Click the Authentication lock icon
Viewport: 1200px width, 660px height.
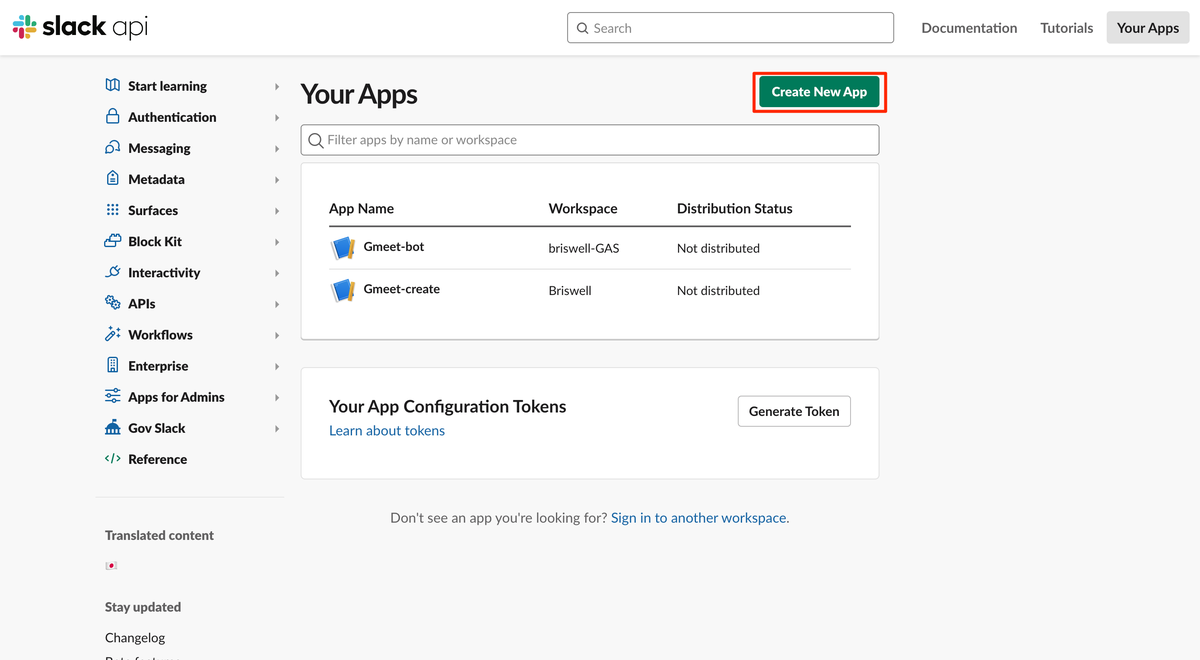(112, 117)
